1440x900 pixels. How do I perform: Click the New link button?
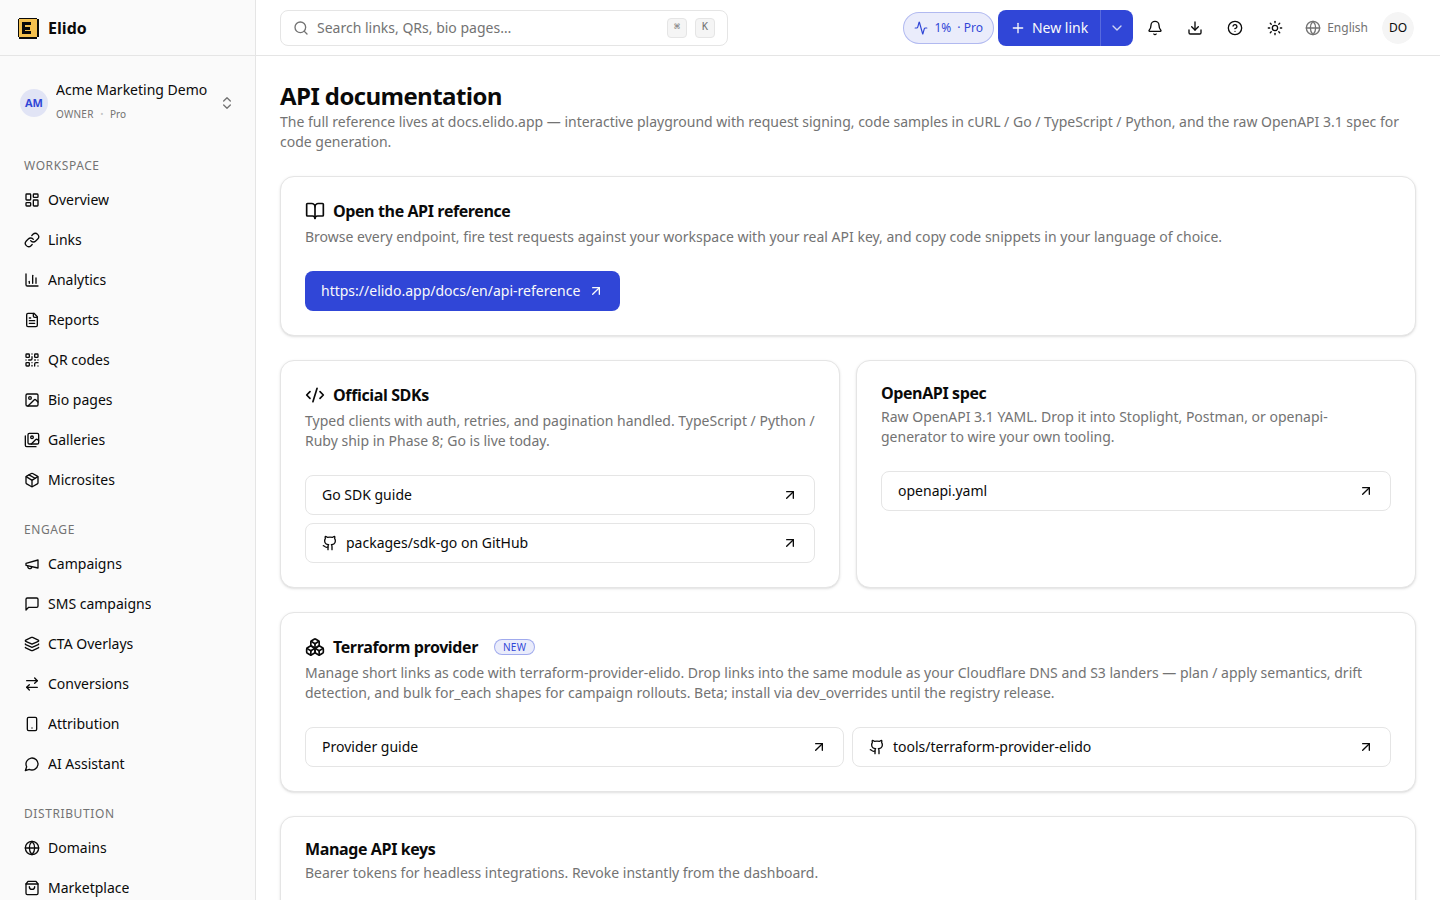tap(1049, 28)
